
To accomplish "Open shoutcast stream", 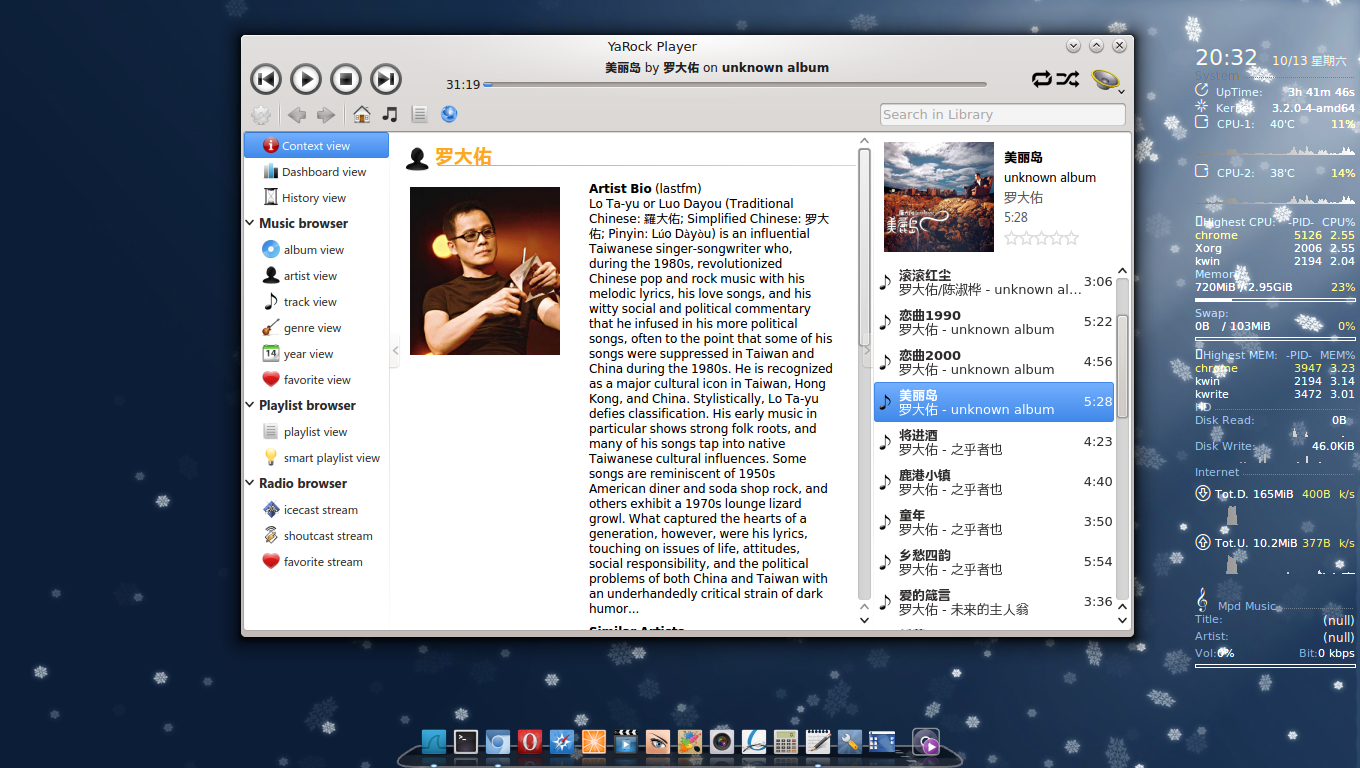I will click(x=316, y=535).
